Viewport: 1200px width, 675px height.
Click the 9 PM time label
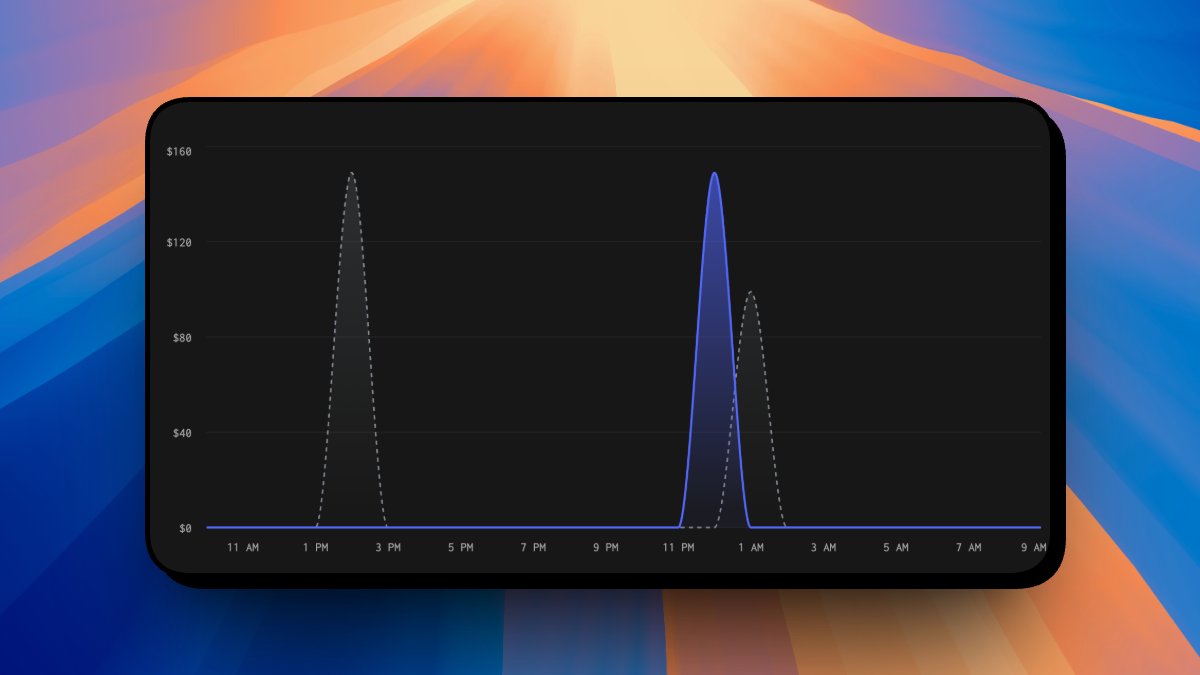[606, 547]
